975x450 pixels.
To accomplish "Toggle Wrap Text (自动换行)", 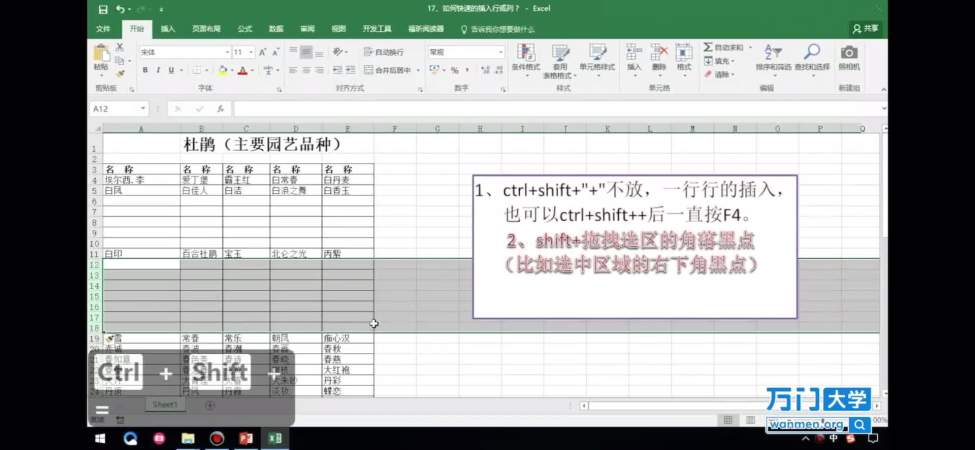I will 384,52.
